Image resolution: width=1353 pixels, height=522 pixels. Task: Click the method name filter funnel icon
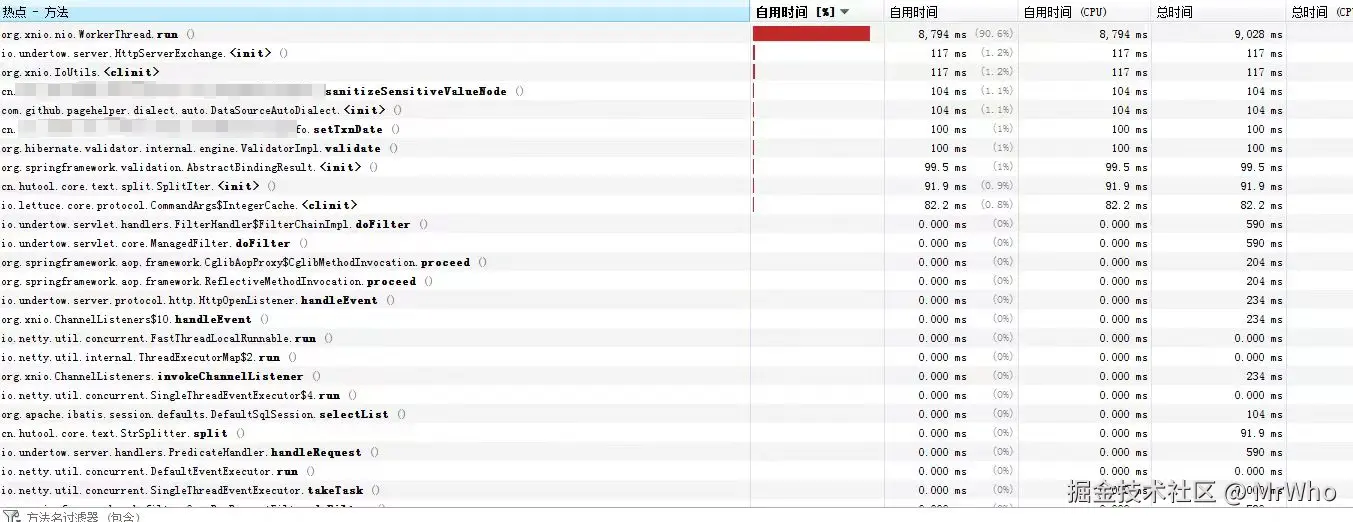pyautogui.click(x=10, y=517)
